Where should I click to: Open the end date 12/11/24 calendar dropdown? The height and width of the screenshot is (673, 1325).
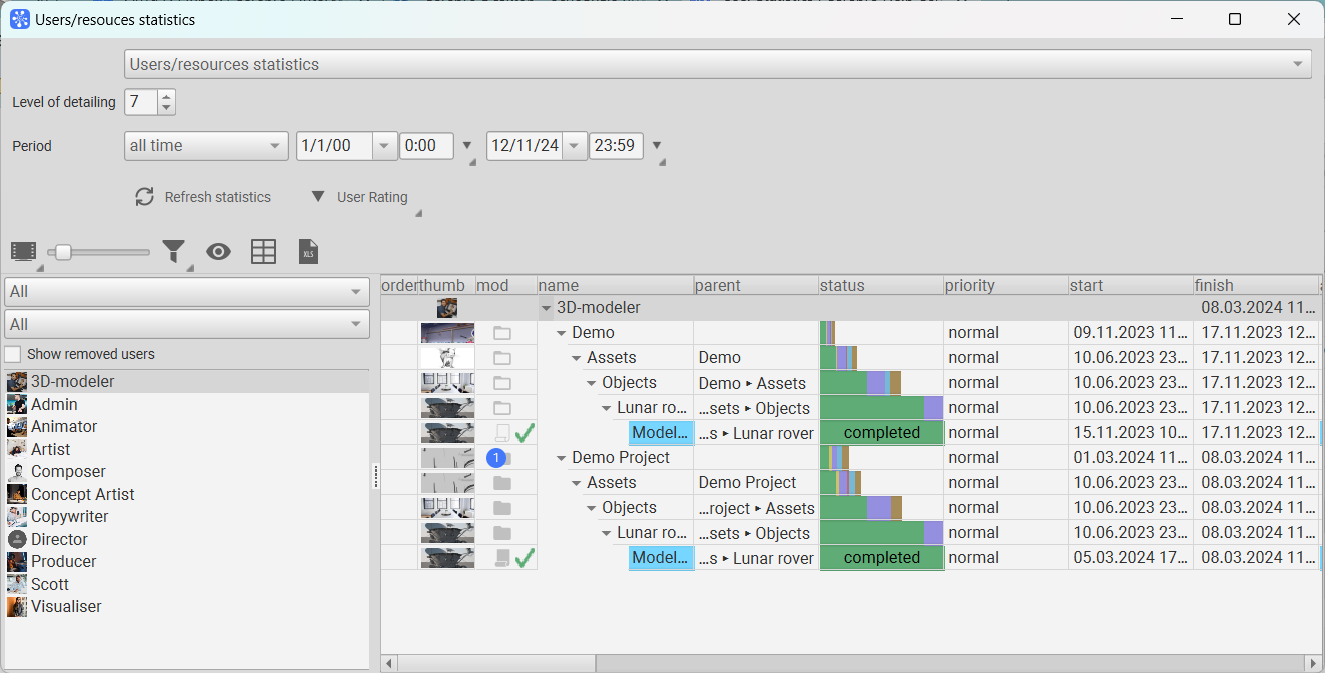click(574, 146)
